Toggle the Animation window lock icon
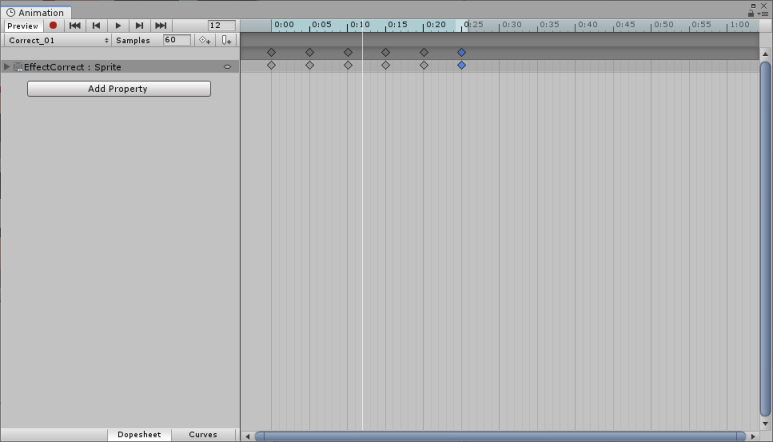Viewport: 773px width, 442px height. pos(751,14)
